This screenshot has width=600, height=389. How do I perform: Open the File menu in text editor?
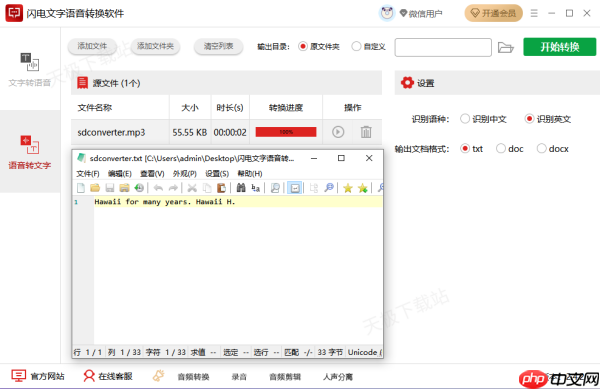point(88,174)
